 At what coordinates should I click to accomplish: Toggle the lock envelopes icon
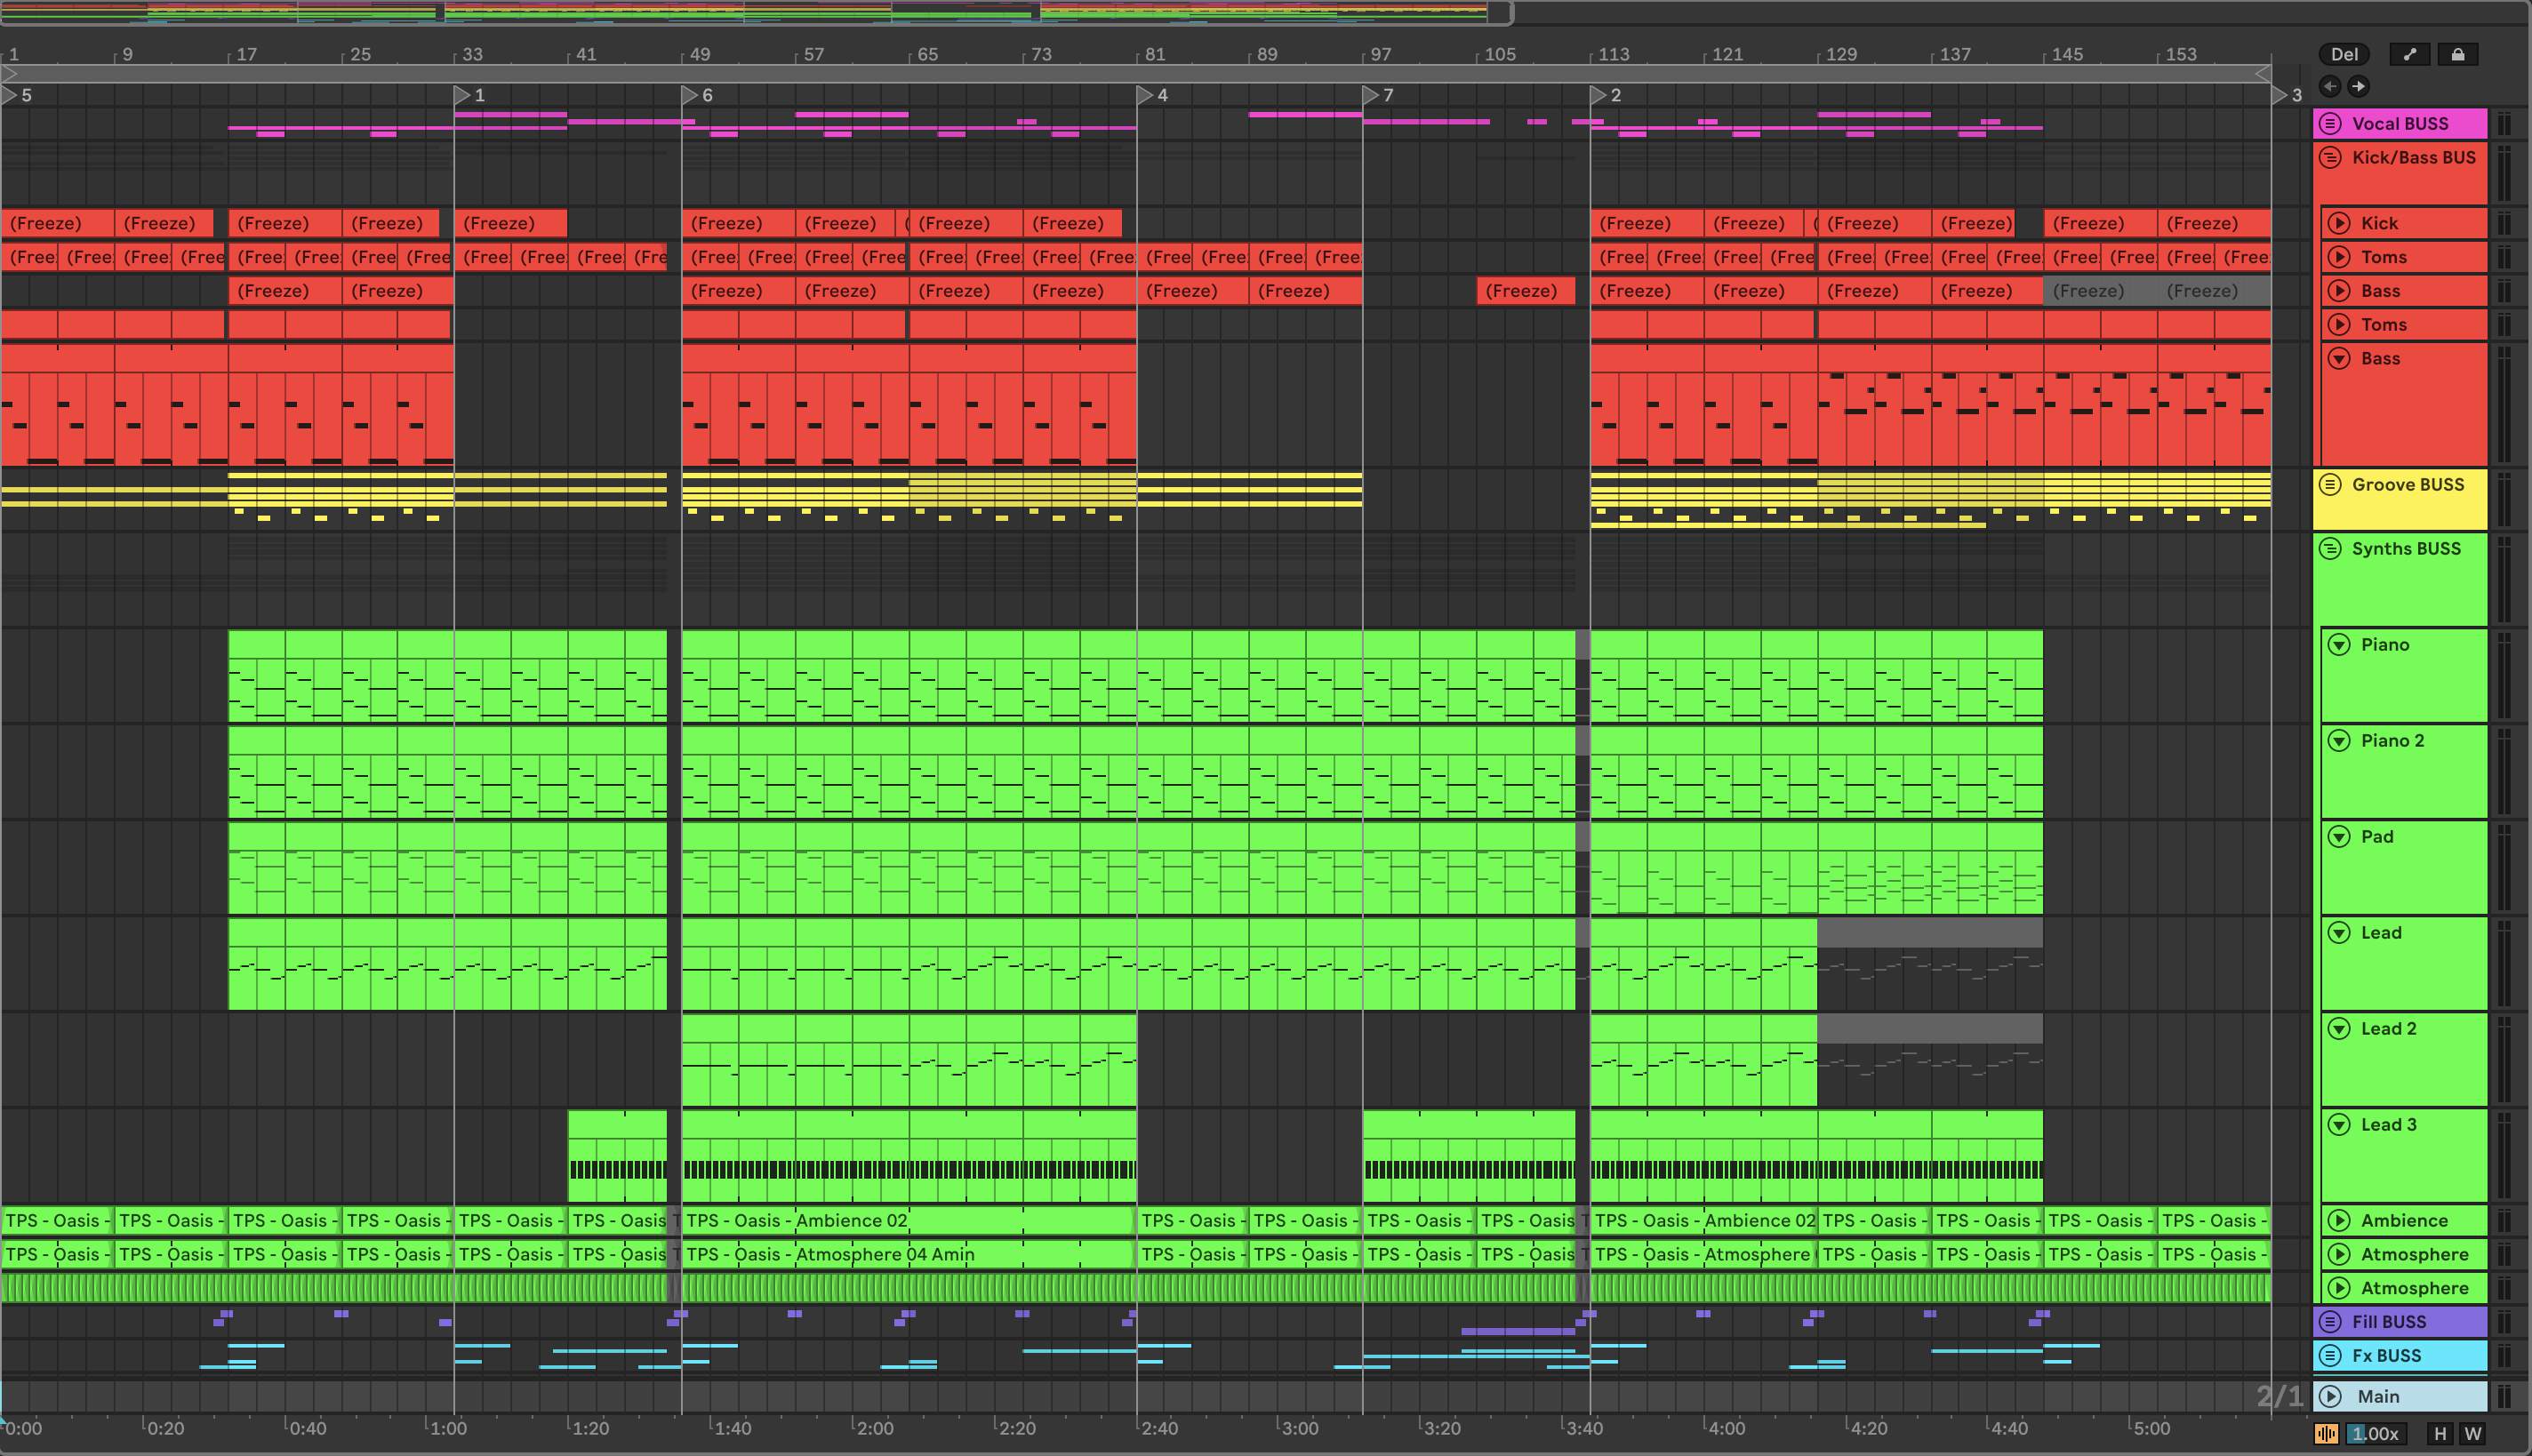(2457, 54)
